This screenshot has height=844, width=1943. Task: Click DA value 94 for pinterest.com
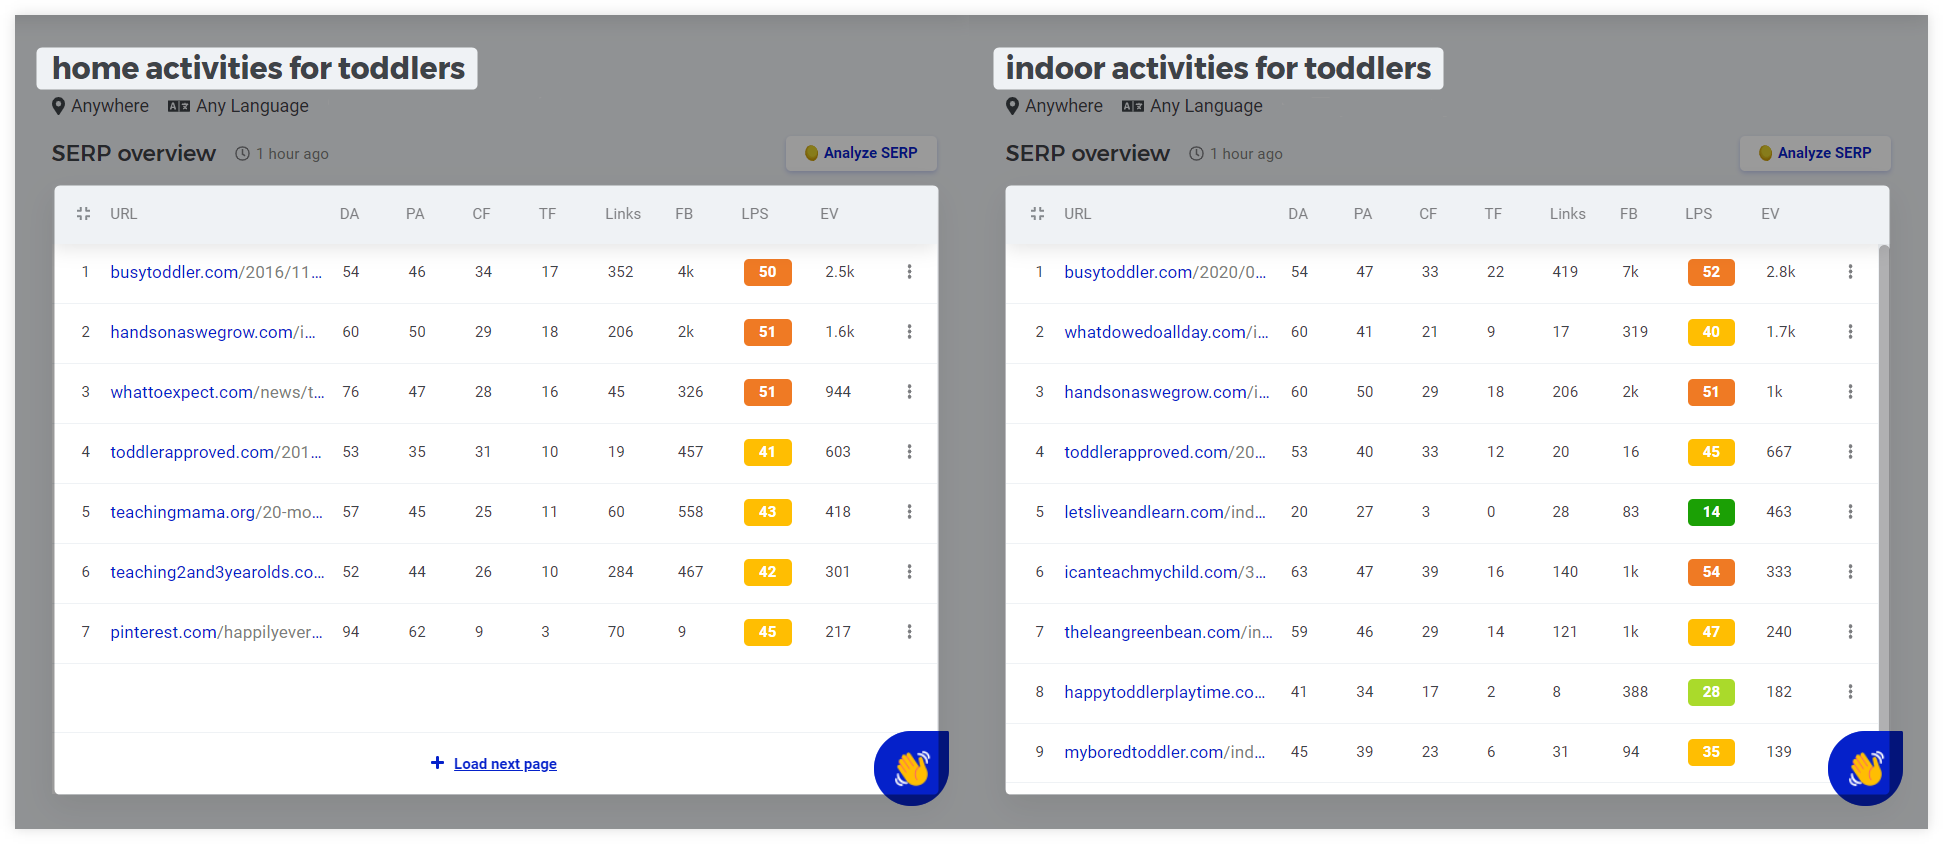coord(351,632)
